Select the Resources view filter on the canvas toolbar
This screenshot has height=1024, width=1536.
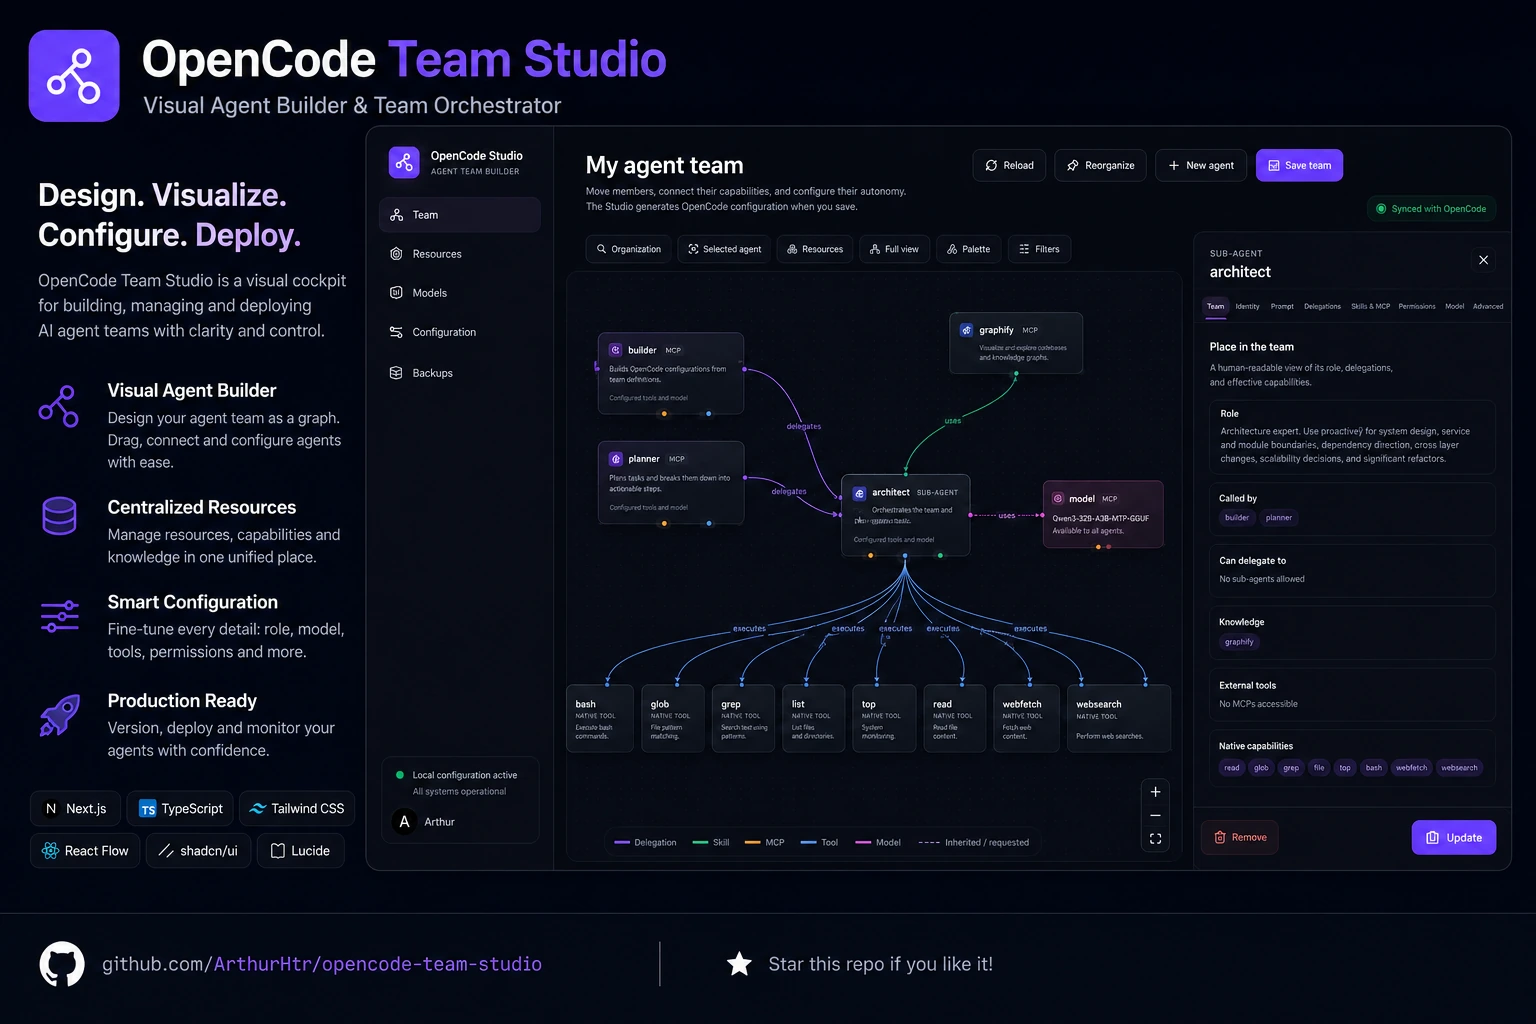tap(815, 249)
